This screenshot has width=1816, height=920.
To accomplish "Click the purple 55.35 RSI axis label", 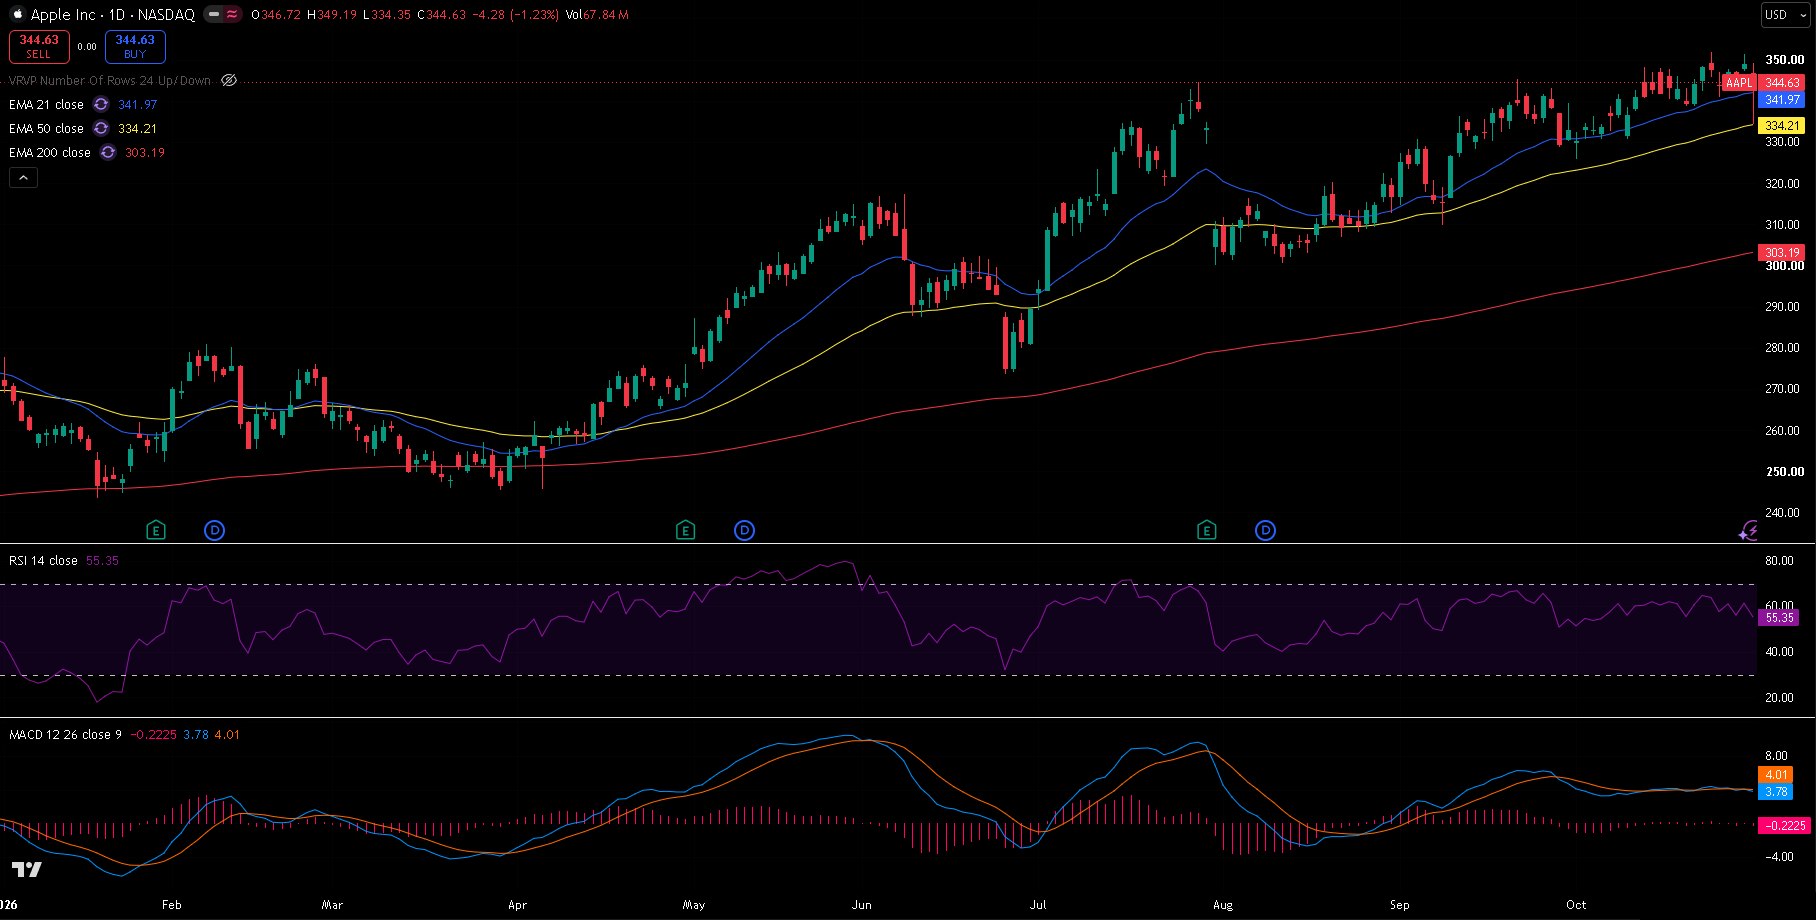I will coord(1779,618).
